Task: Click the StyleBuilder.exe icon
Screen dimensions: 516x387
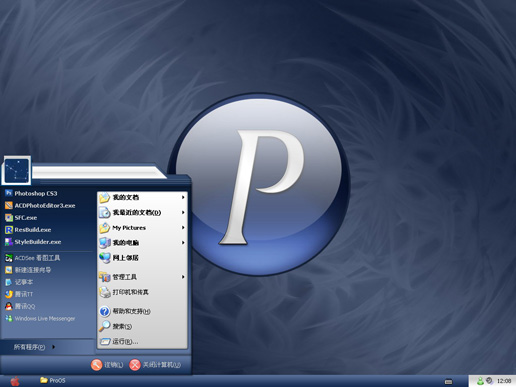Action: 9,242
